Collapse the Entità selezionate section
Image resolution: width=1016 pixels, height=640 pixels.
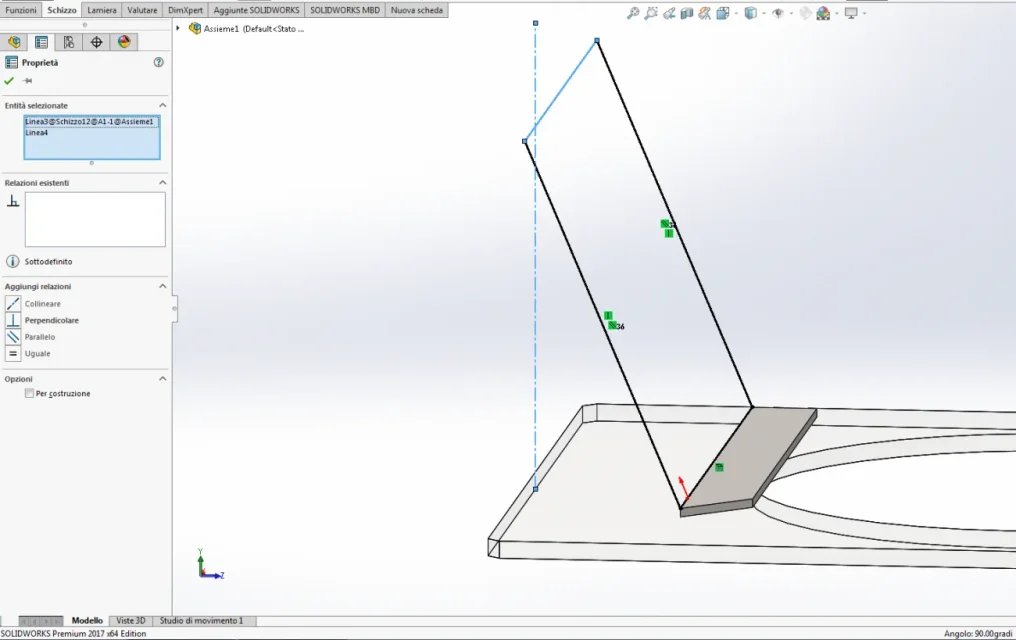[163, 105]
